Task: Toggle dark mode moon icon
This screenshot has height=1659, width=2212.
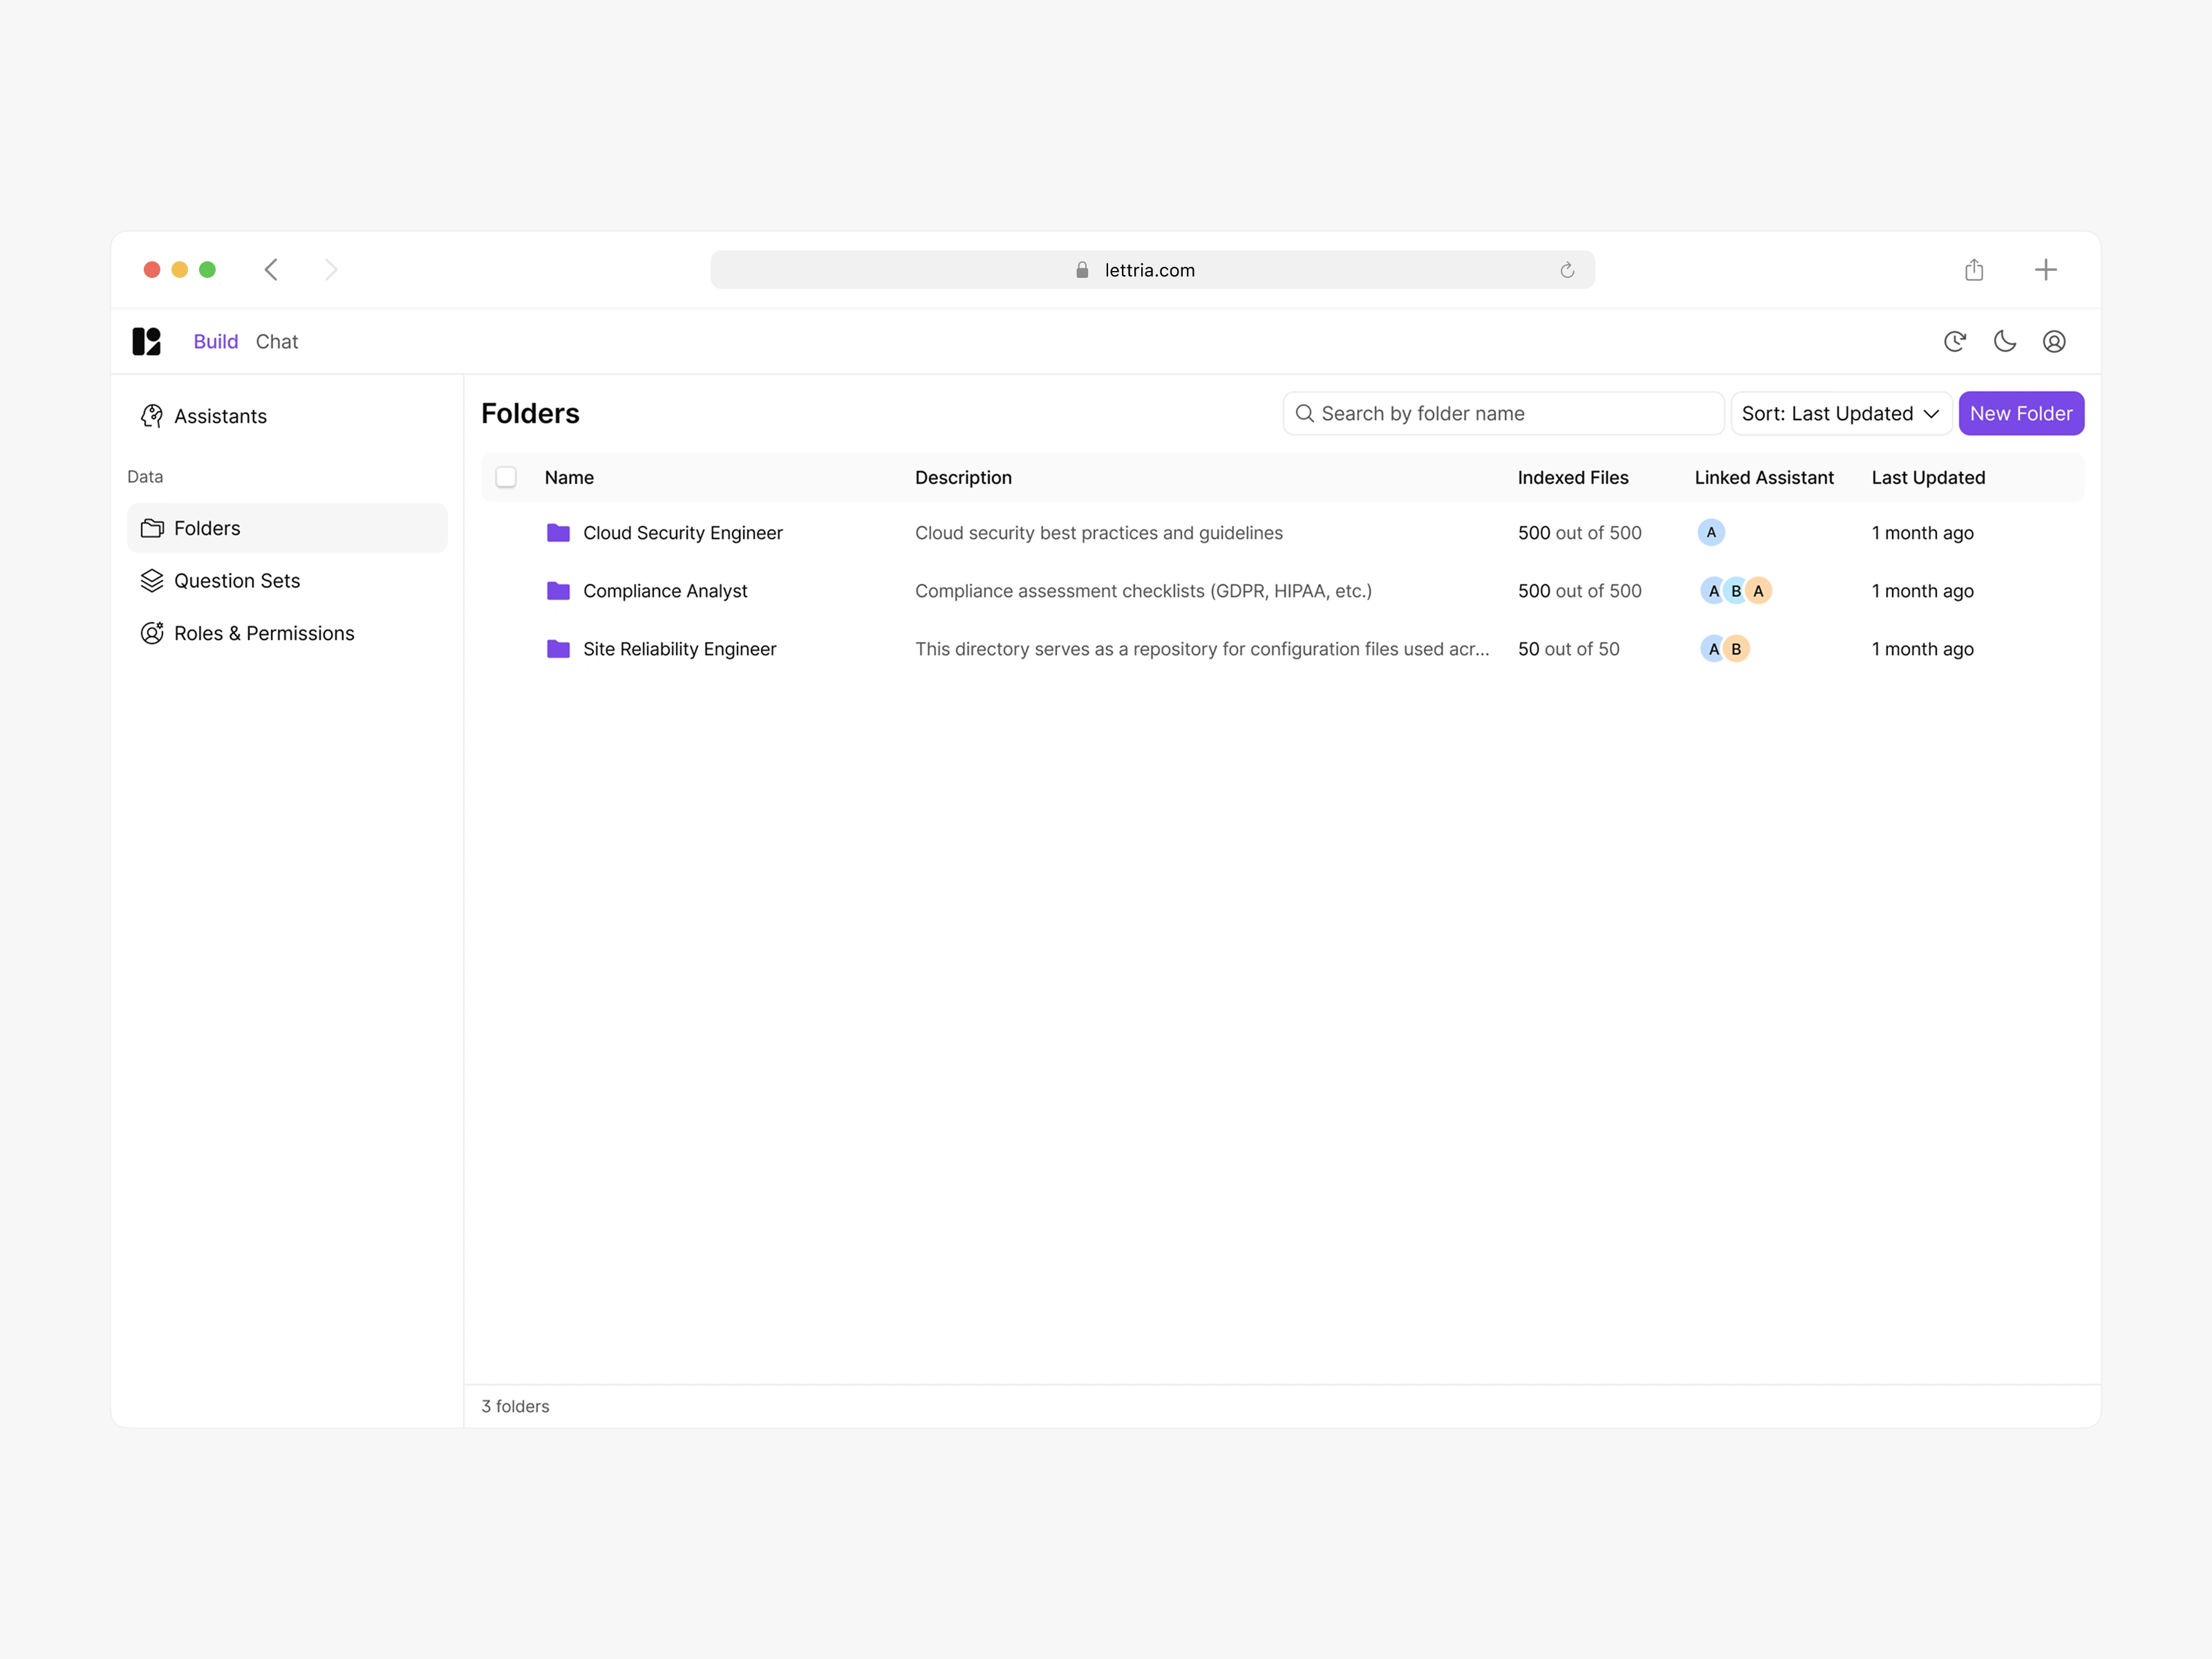Action: click(x=2004, y=341)
